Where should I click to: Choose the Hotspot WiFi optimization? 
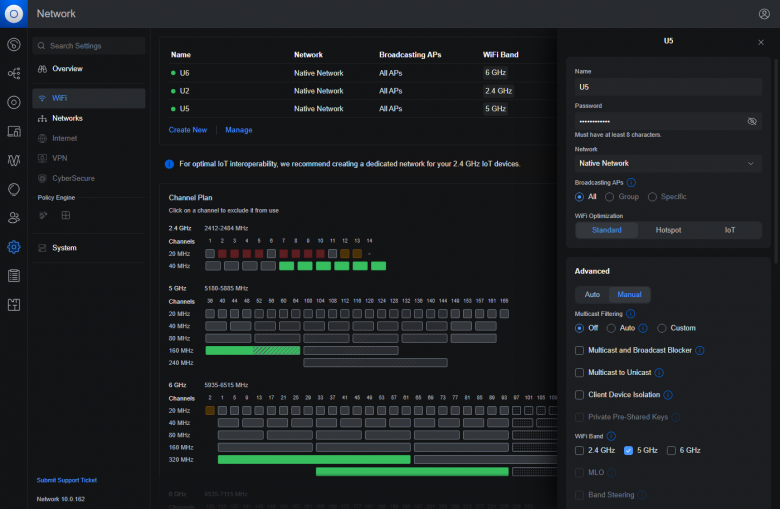point(668,230)
